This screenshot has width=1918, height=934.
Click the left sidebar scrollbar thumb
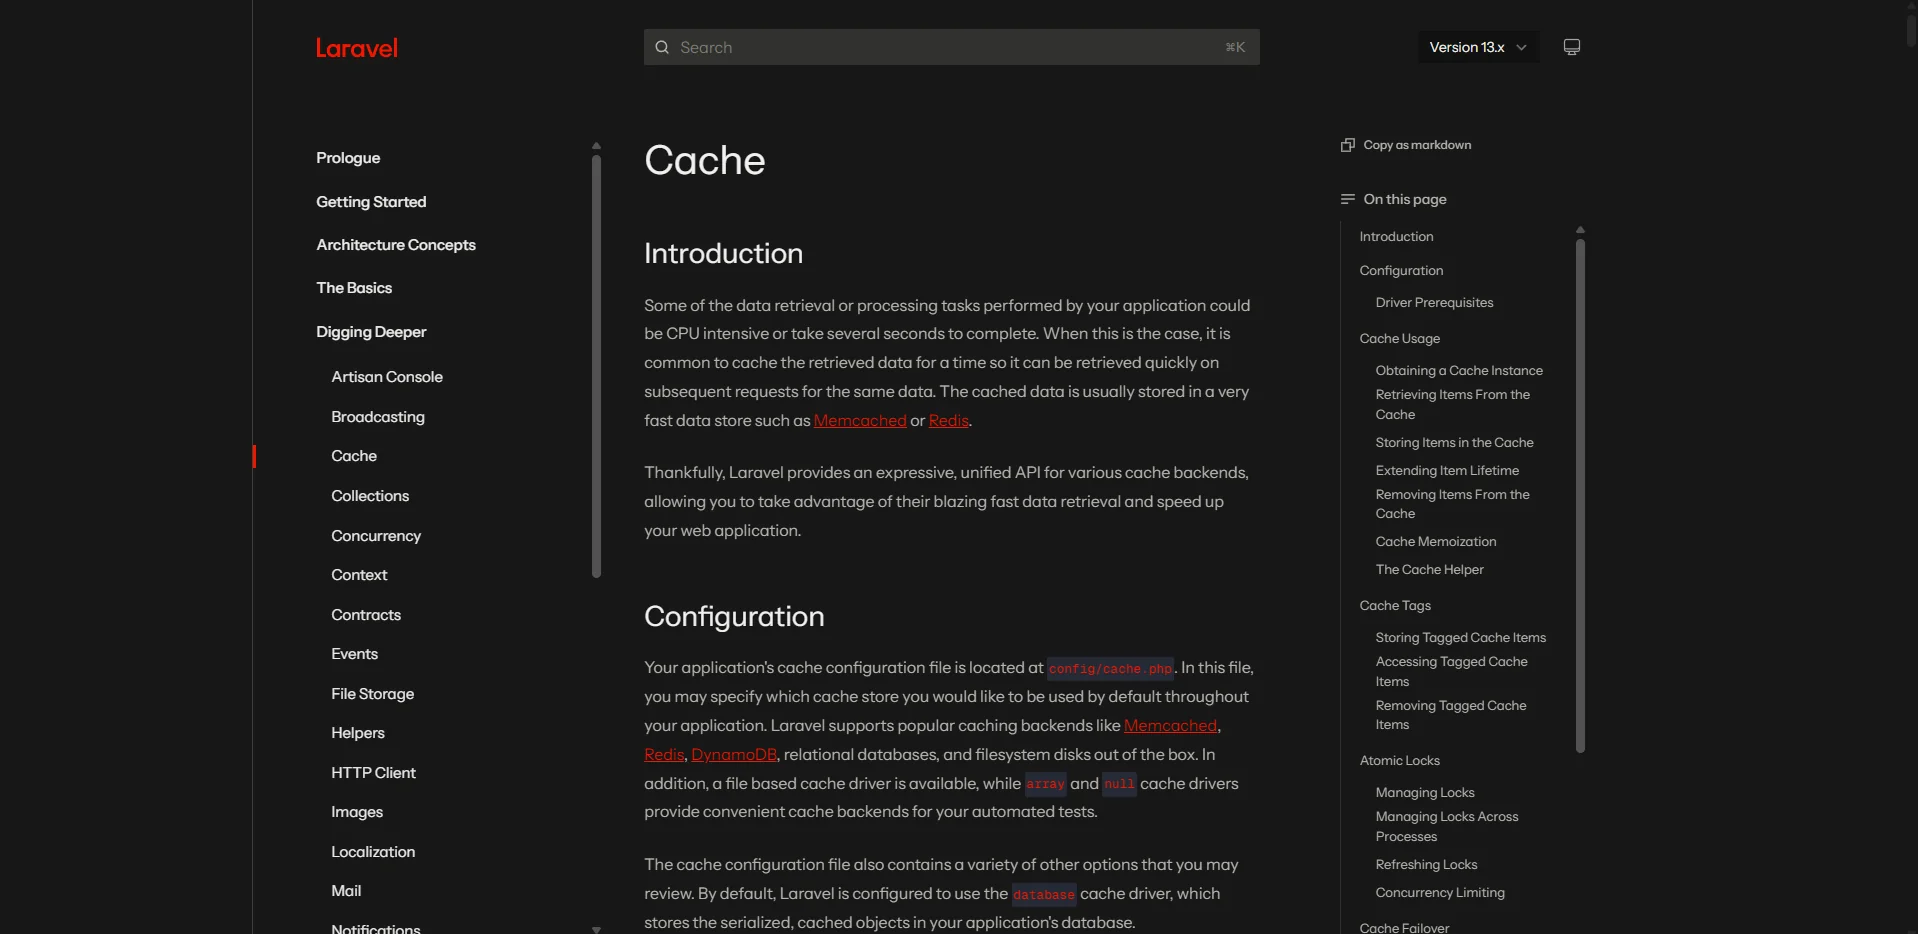point(596,366)
